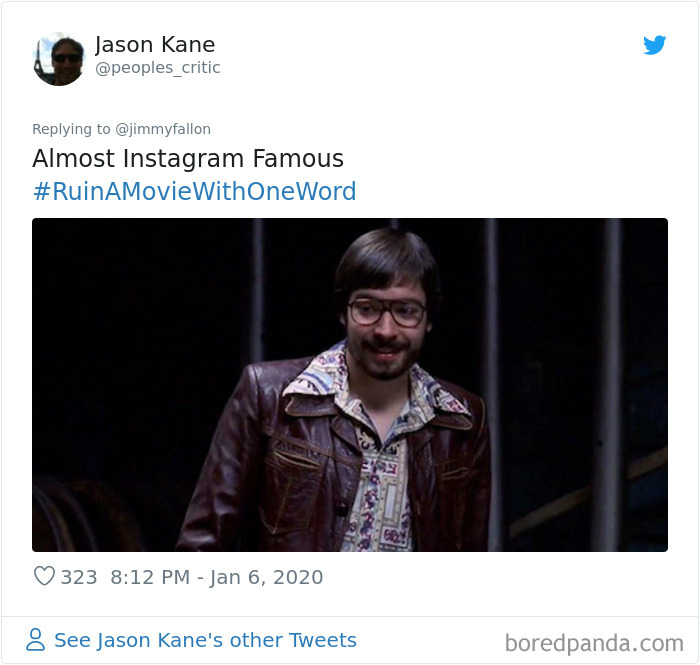The height and width of the screenshot is (665, 700).
Task: See Jason Kane's other Tweets
Action: tap(205, 640)
